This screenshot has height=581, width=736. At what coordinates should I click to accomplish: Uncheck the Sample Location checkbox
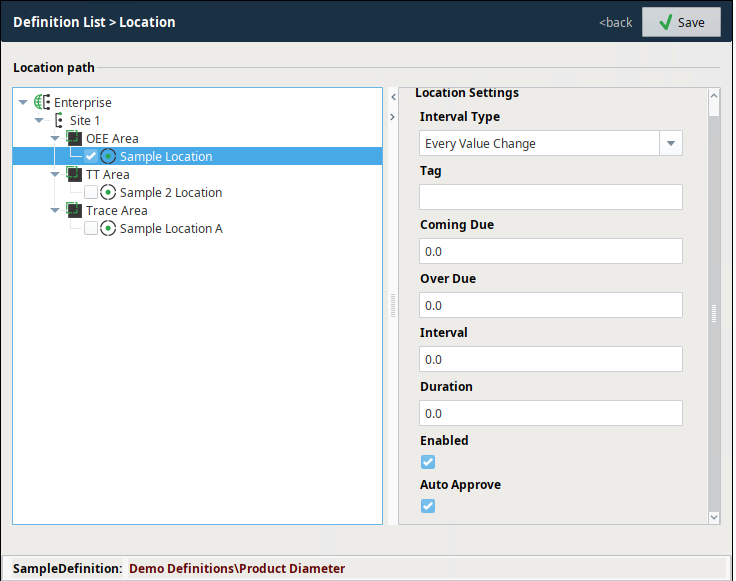pos(91,156)
